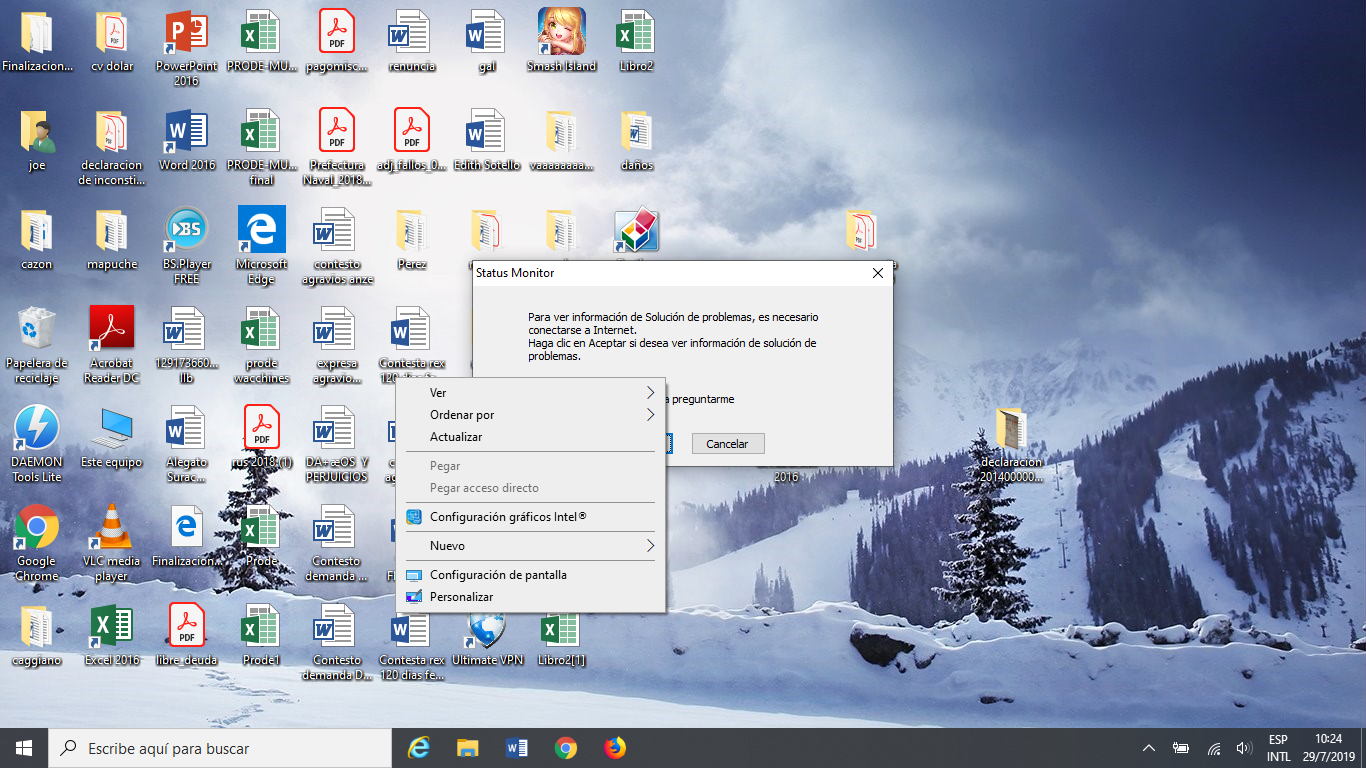Open File Explorer from the taskbar
The width and height of the screenshot is (1366, 768).
[x=467, y=748]
